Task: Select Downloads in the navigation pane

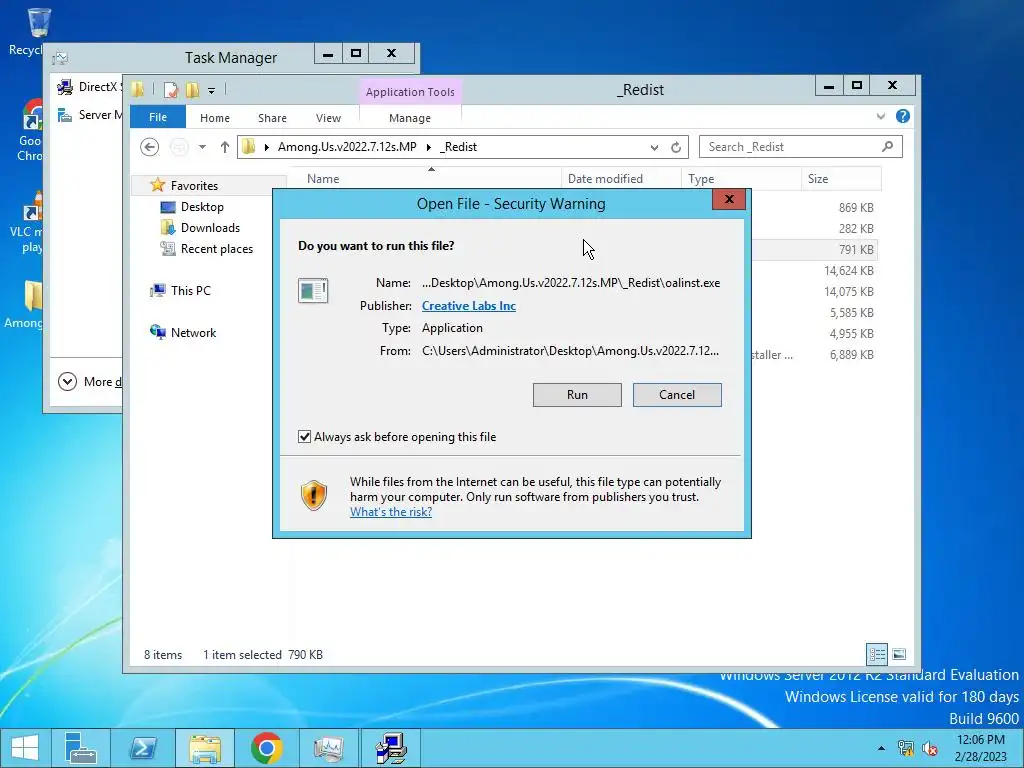Action: [210, 227]
